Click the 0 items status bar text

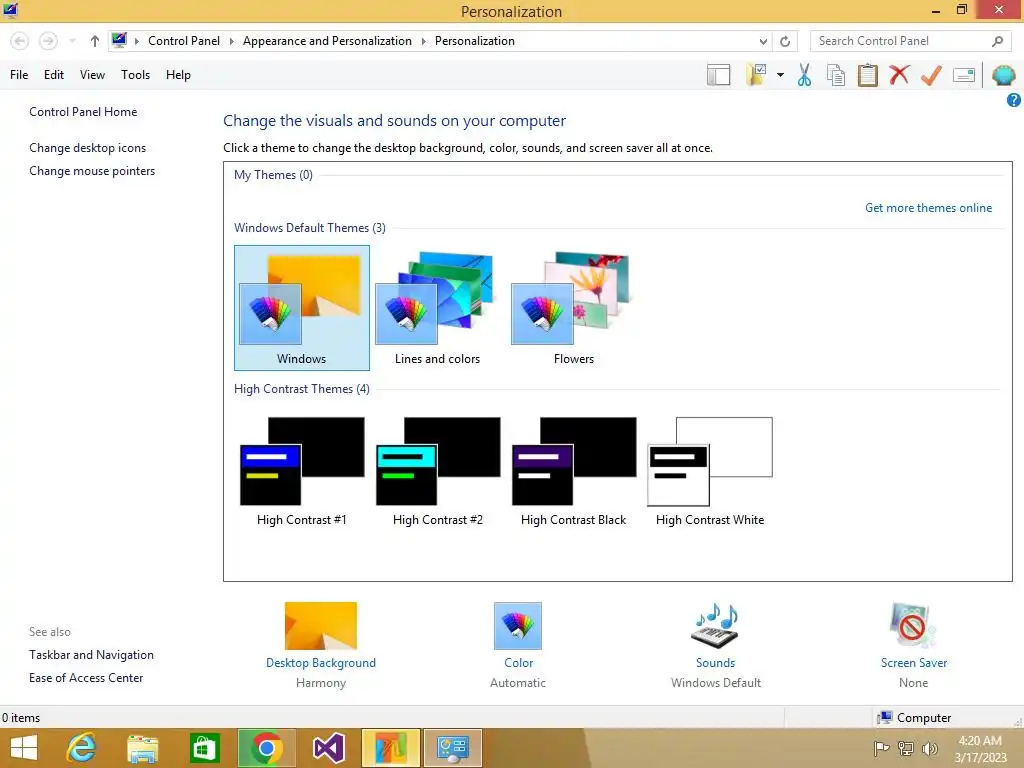point(21,718)
